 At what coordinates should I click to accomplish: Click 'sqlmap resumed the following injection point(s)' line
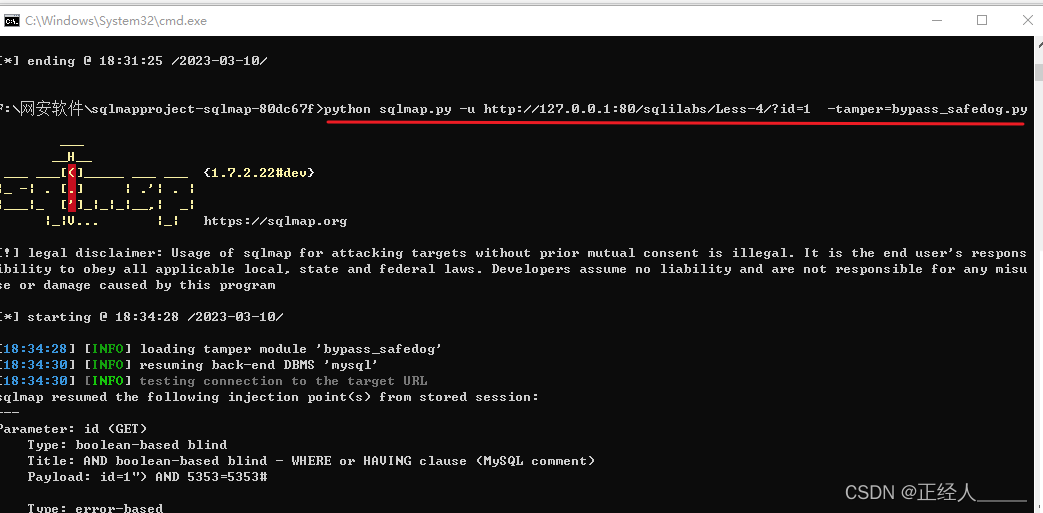click(x=269, y=397)
